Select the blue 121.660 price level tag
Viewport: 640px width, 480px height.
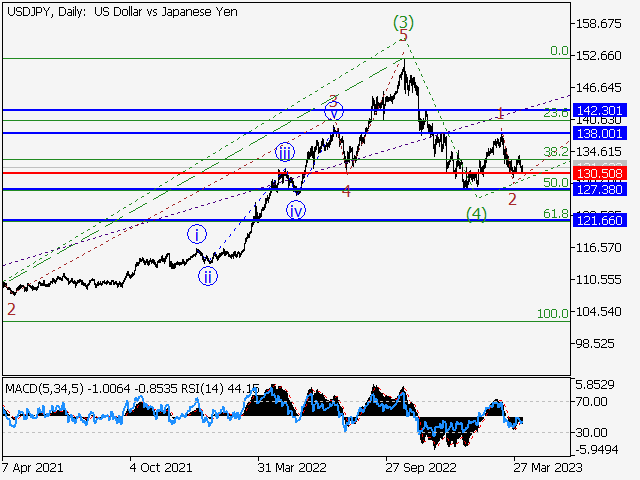[600, 220]
